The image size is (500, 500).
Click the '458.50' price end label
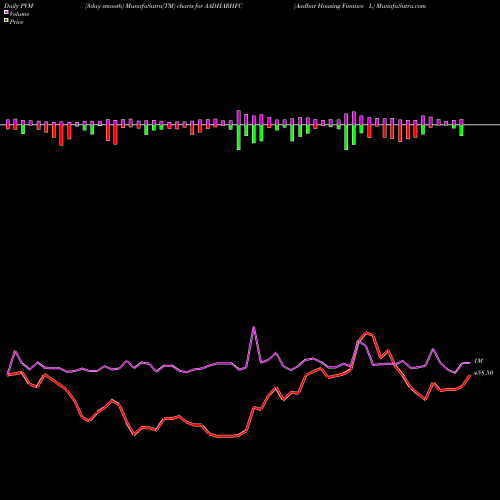coord(483,373)
